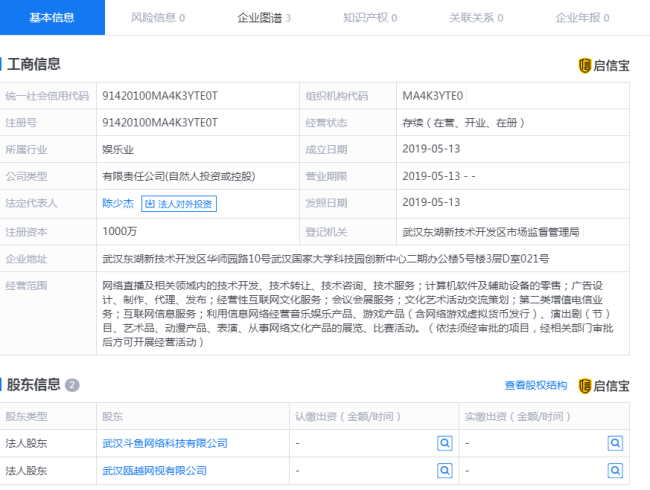Screen dimensions: 650x490
Task: Click 法人股东 in the 武汉瓯越网视 row
Action: pyautogui.click(x=26, y=471)
